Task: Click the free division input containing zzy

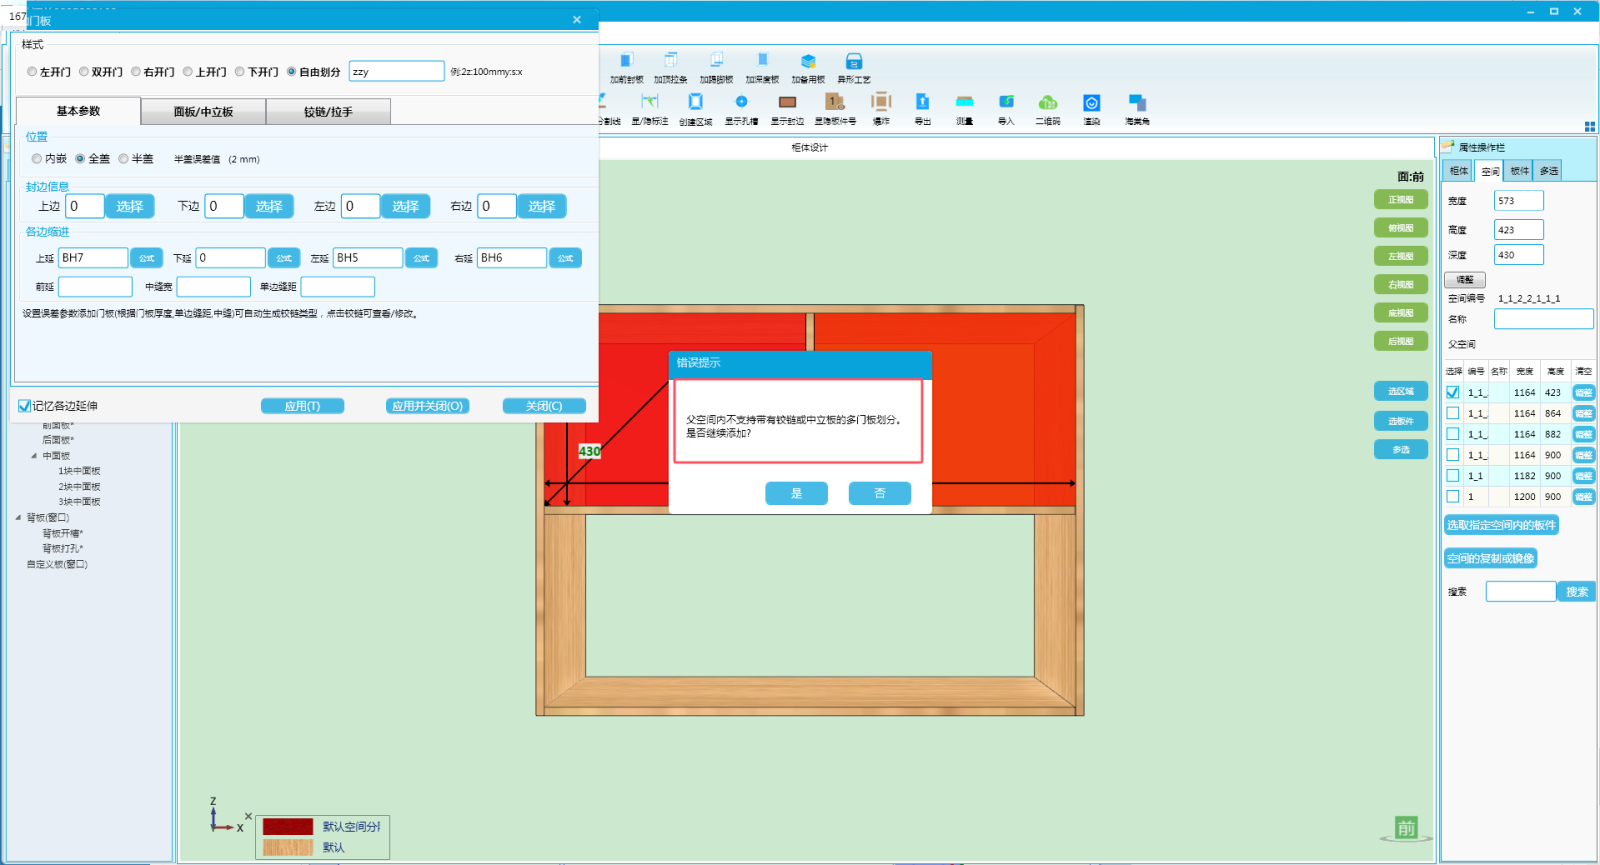Action: [396, 71]
